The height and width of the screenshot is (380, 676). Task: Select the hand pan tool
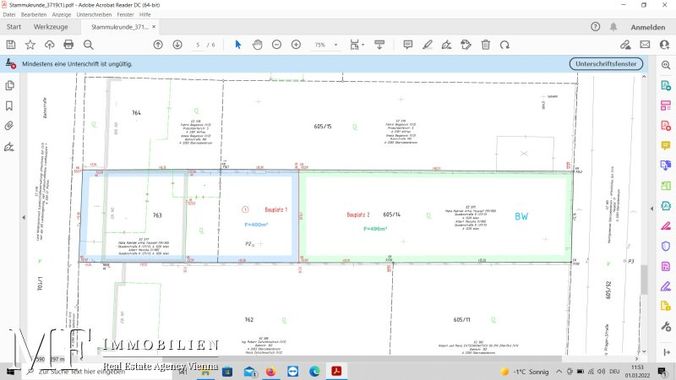tap(257, 44)
